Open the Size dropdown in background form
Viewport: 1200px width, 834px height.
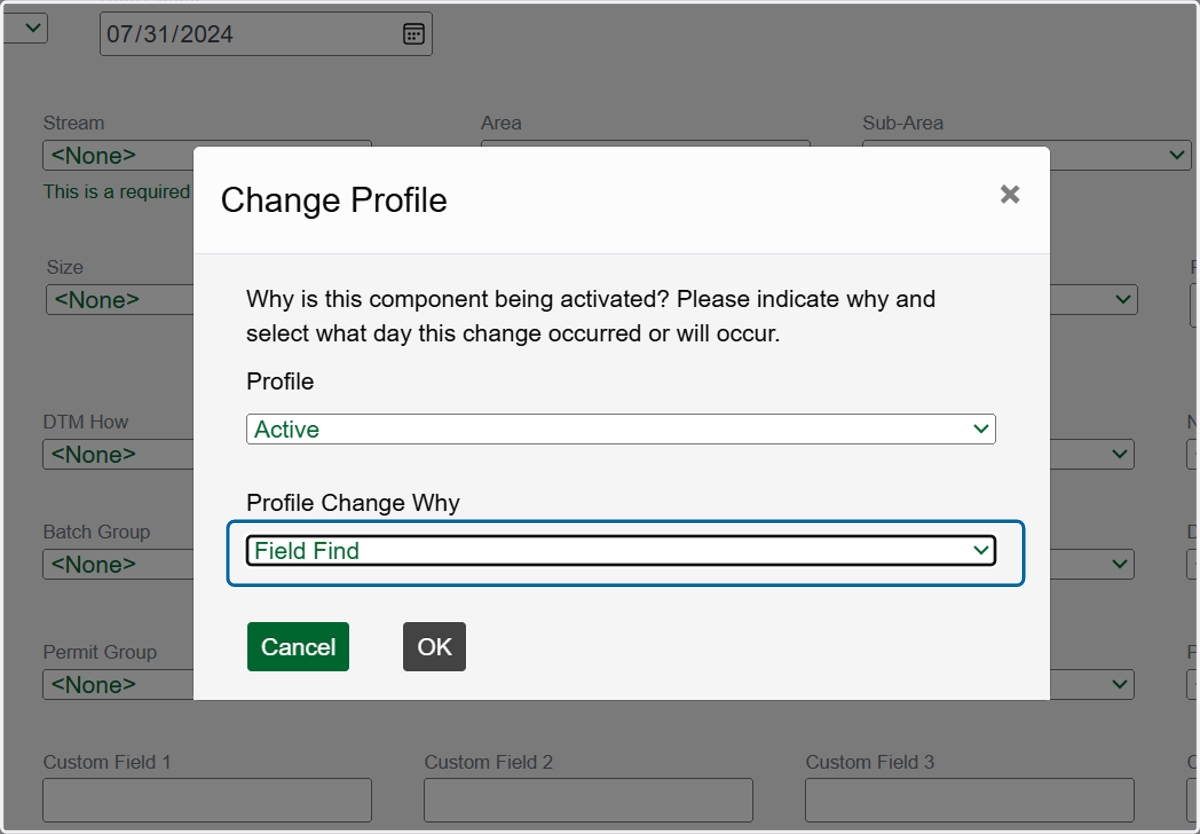click(120, 299)
